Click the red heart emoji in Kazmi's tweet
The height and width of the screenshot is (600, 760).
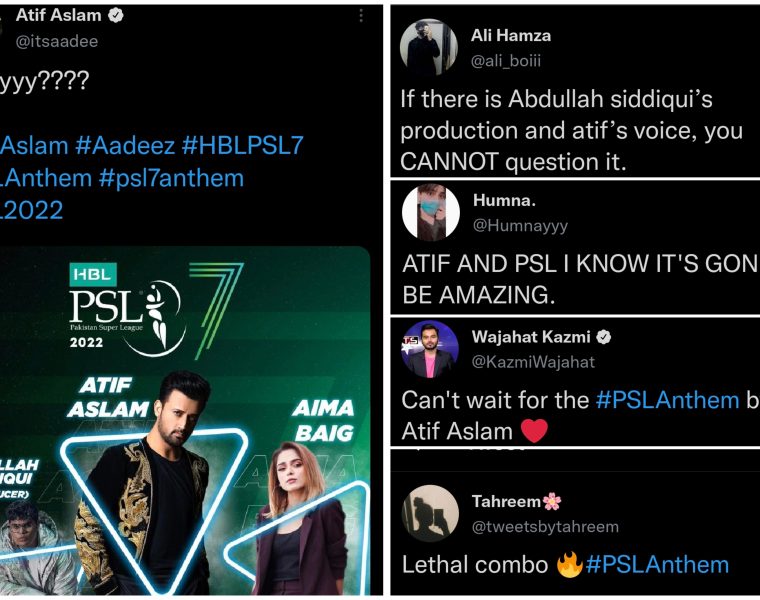click(534, 431)
